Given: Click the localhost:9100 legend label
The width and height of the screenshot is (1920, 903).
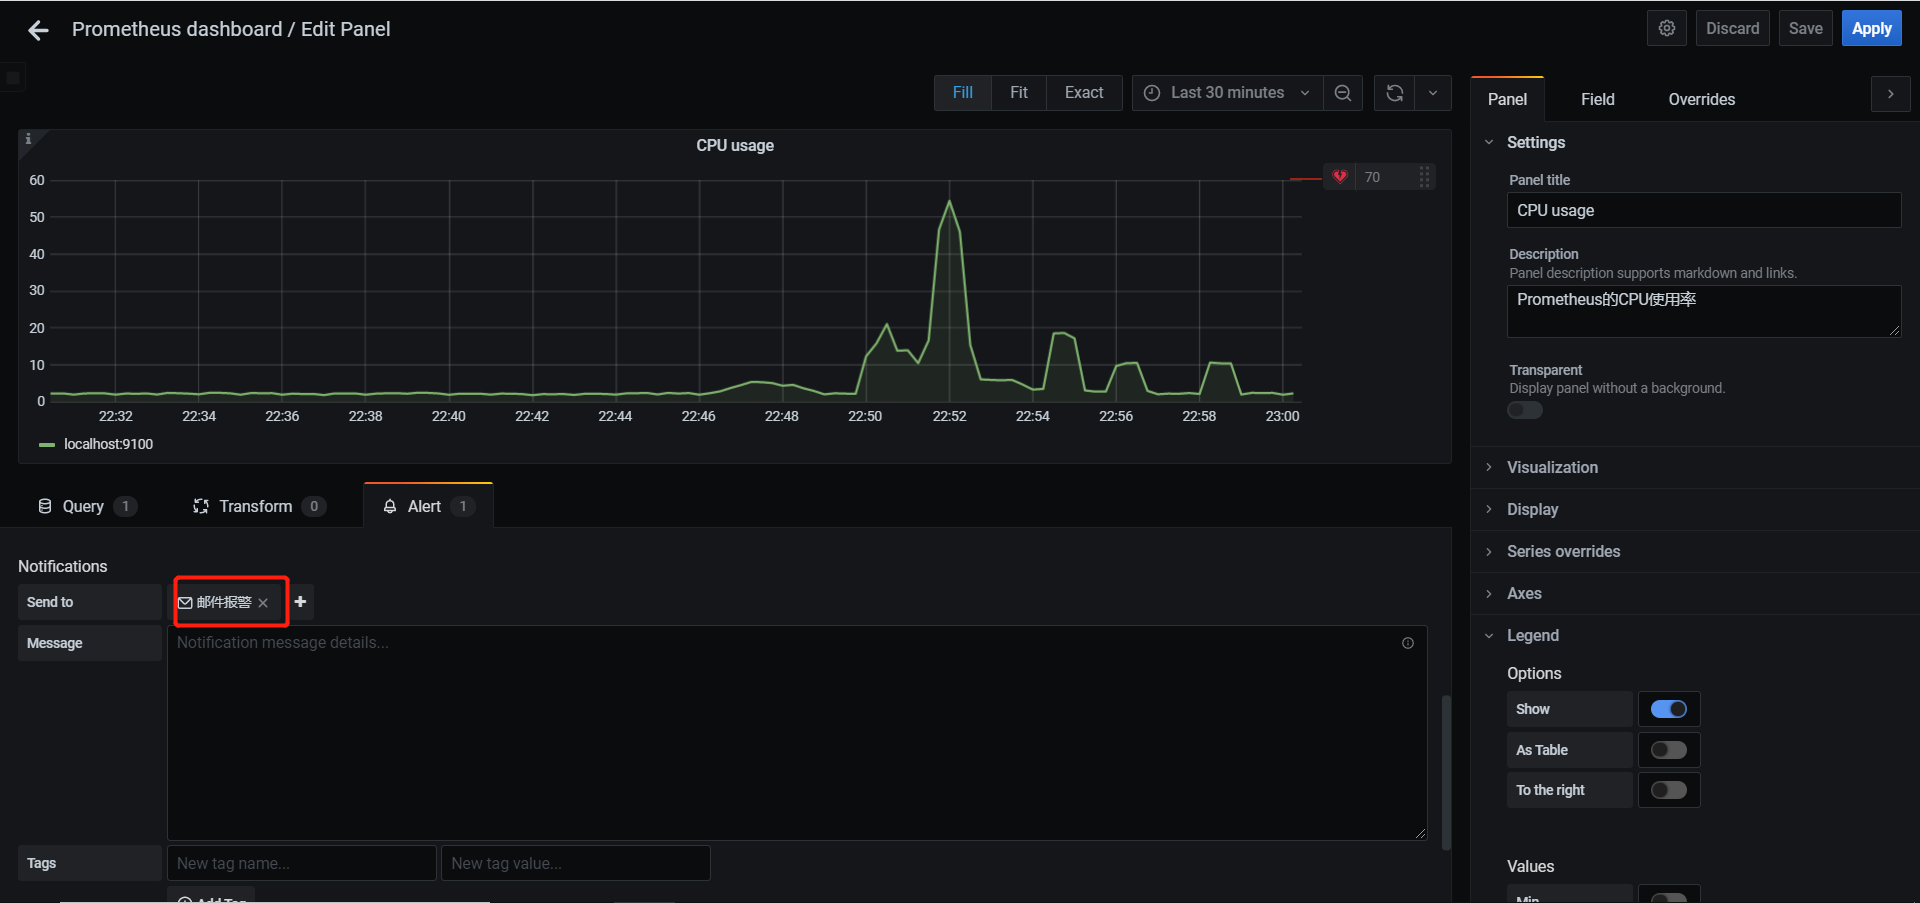Looking at the screenshot, I should click(109, 444).
